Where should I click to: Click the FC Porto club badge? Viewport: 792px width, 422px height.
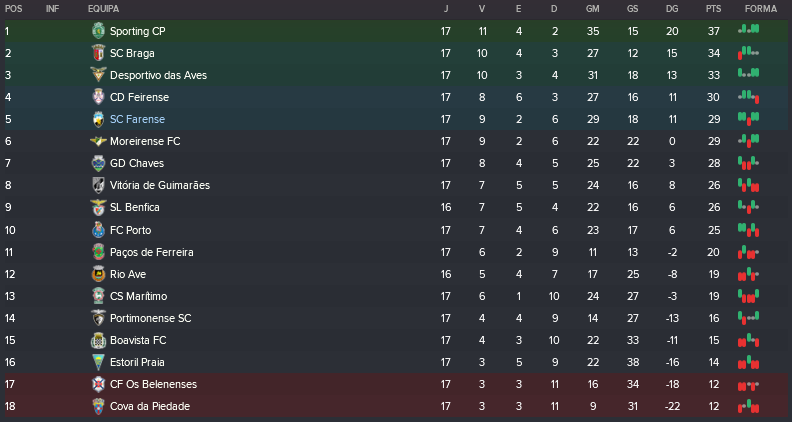98,229
